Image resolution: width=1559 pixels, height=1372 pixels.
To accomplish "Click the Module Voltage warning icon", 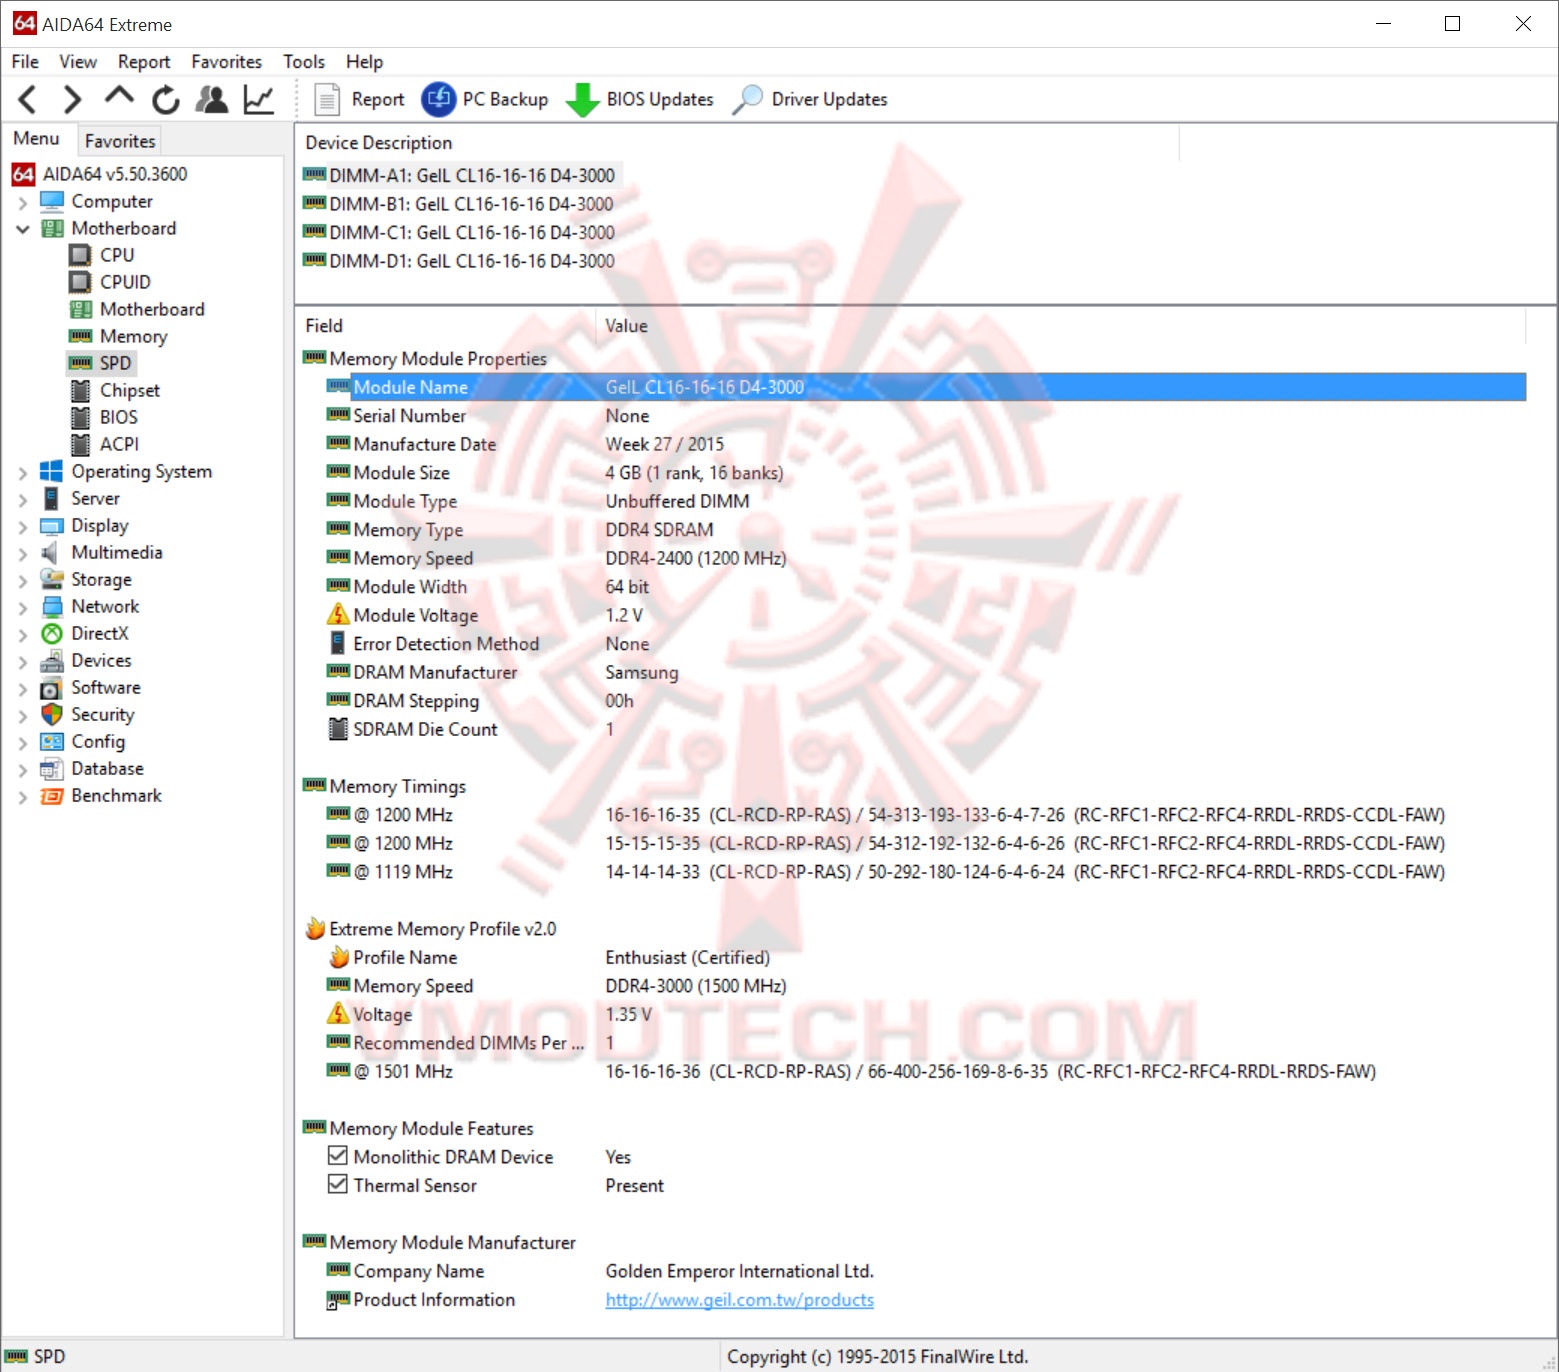I will [339, 614].
